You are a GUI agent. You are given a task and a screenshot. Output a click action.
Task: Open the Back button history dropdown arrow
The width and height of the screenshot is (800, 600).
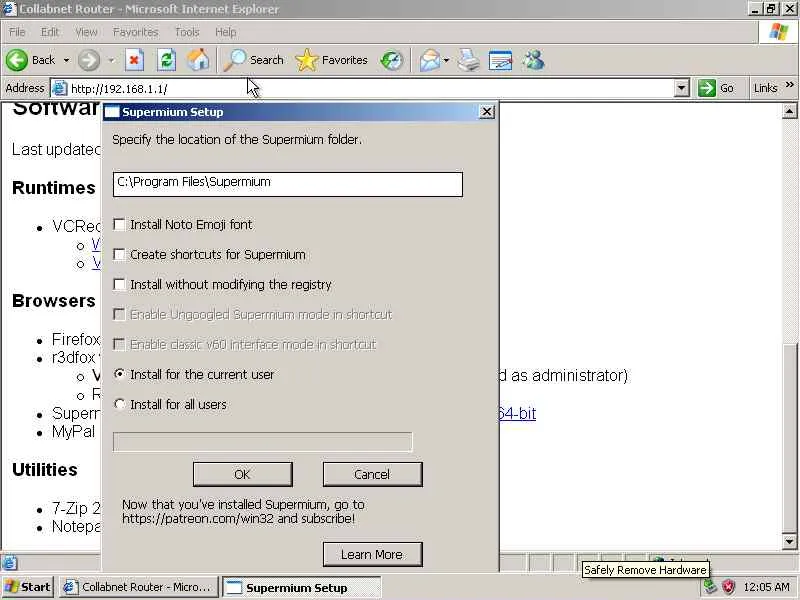(66, 60)
